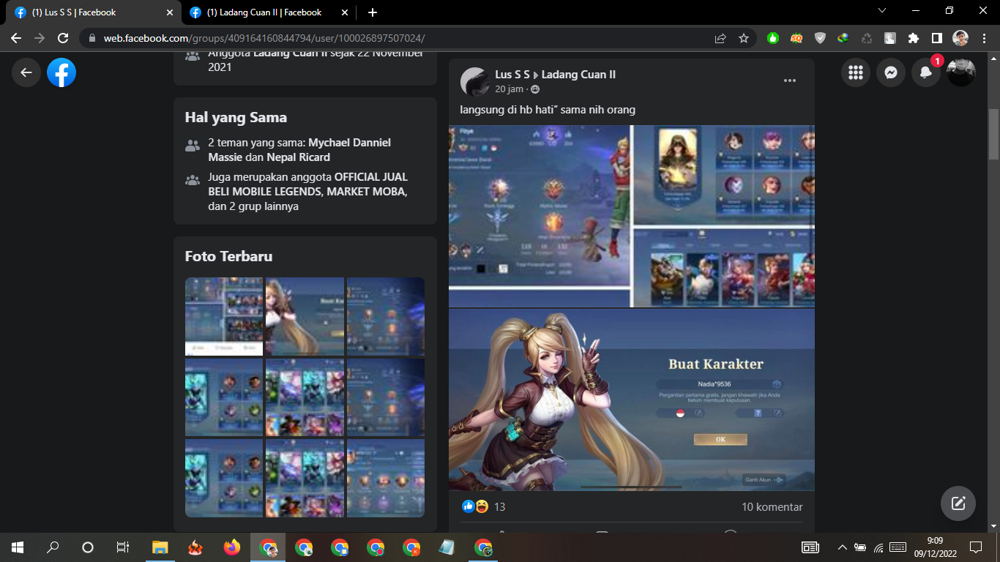View the 10 komentar comments
Viewport: 1000px width, 562px height.
click(x=772, y=507)
